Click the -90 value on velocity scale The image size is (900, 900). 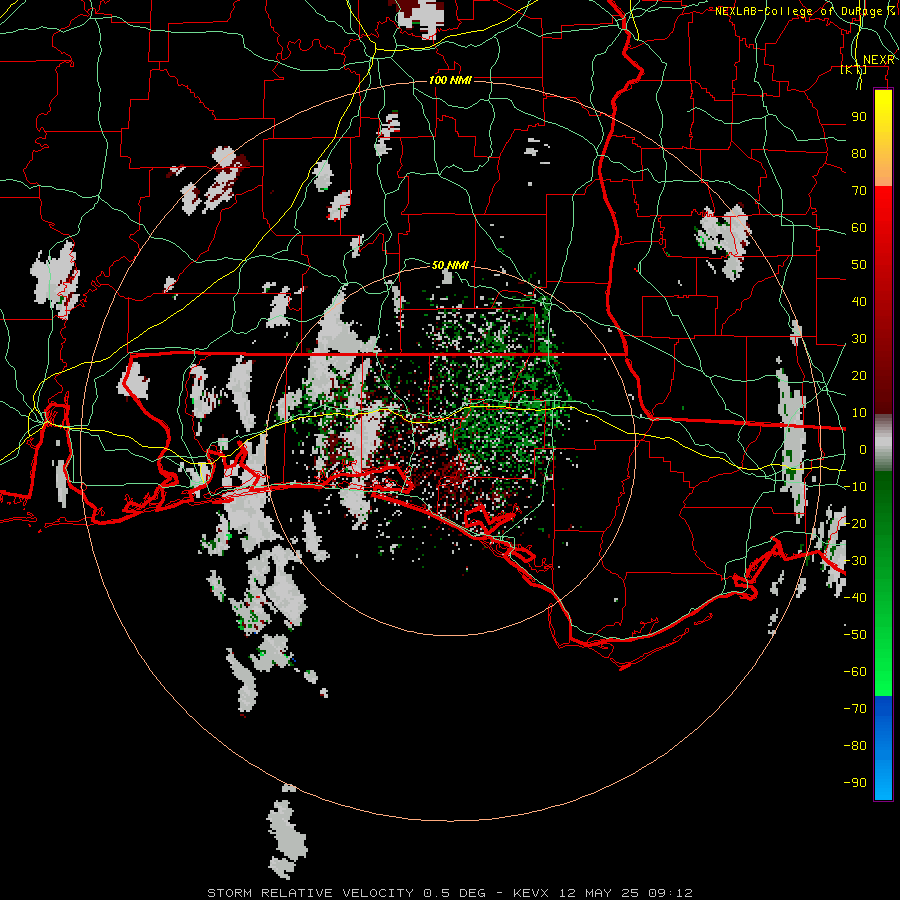click(855, 783)
